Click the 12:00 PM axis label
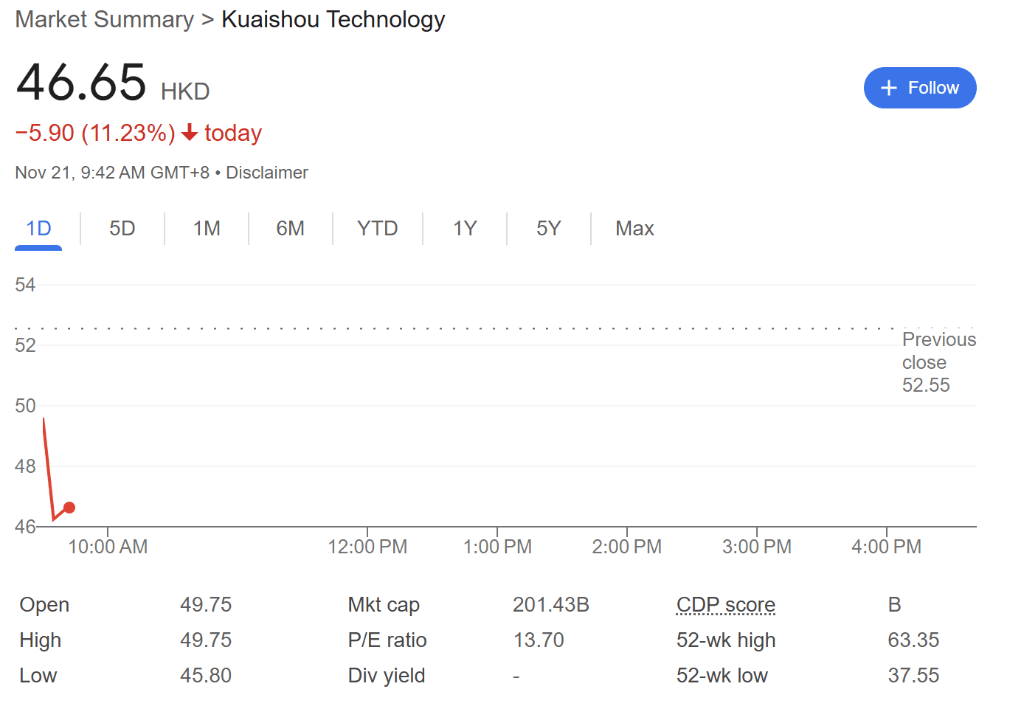Image resolution: width=1024 pixels, height=701 pixels. 367,547
